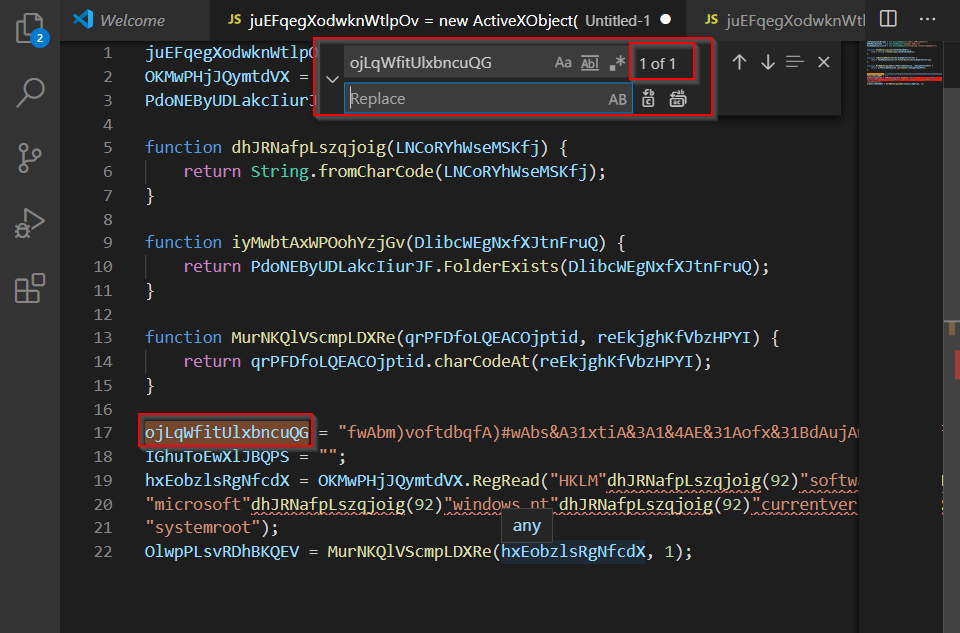Click function name iyMwbtAxWPOohYzjGv on line 9

[x=318, y=242]
